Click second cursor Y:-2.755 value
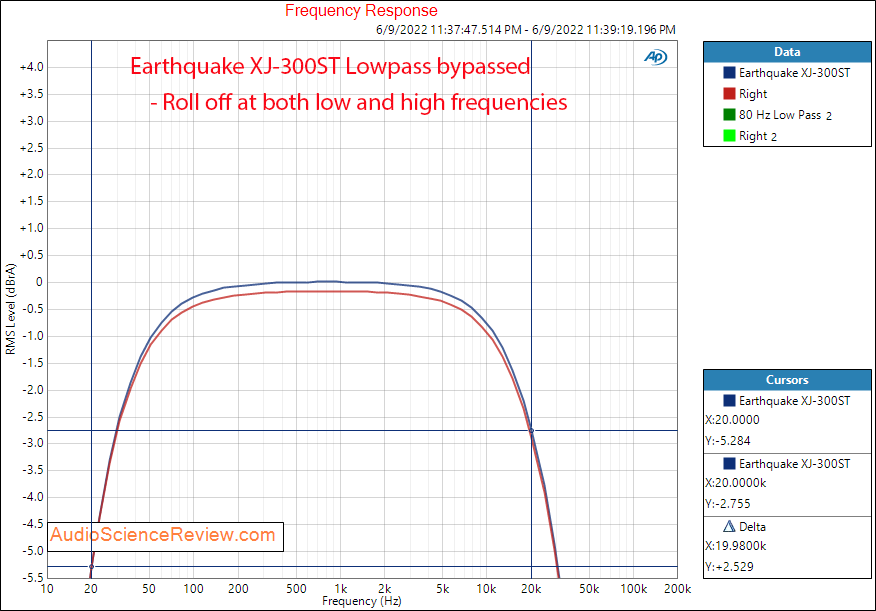 pyautogui.click(x=728, y=504)
